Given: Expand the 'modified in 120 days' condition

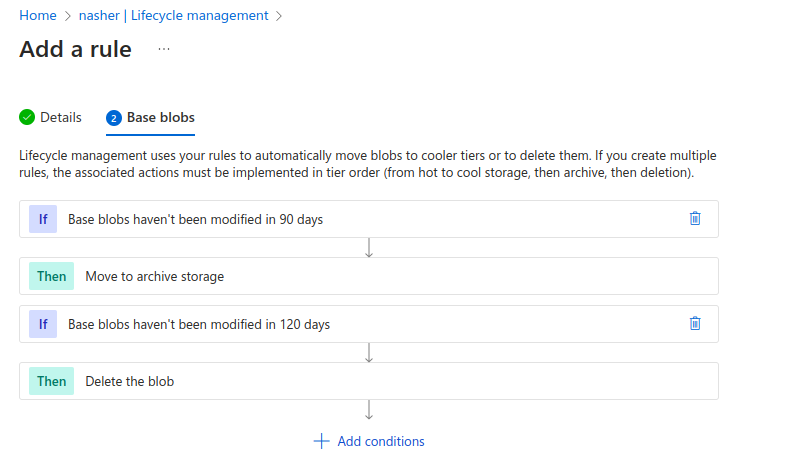Looking at the screenshot, I should point(198,324).
